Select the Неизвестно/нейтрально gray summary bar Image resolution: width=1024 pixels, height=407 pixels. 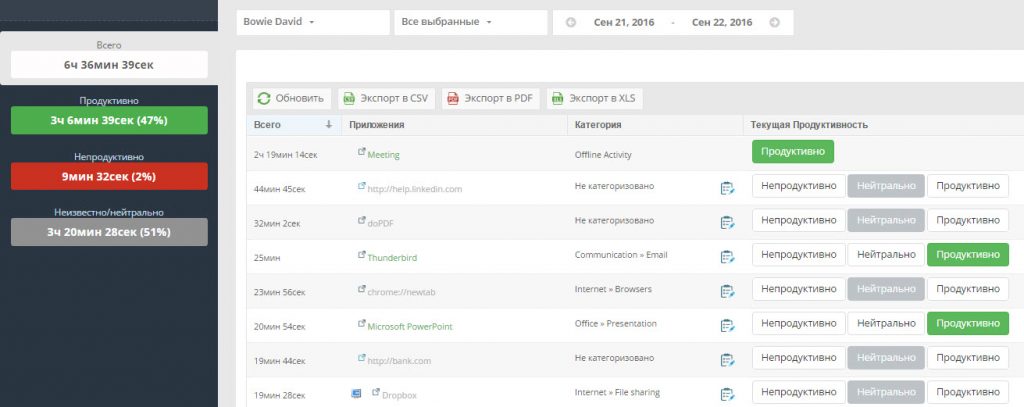click(x=109, y=232)
